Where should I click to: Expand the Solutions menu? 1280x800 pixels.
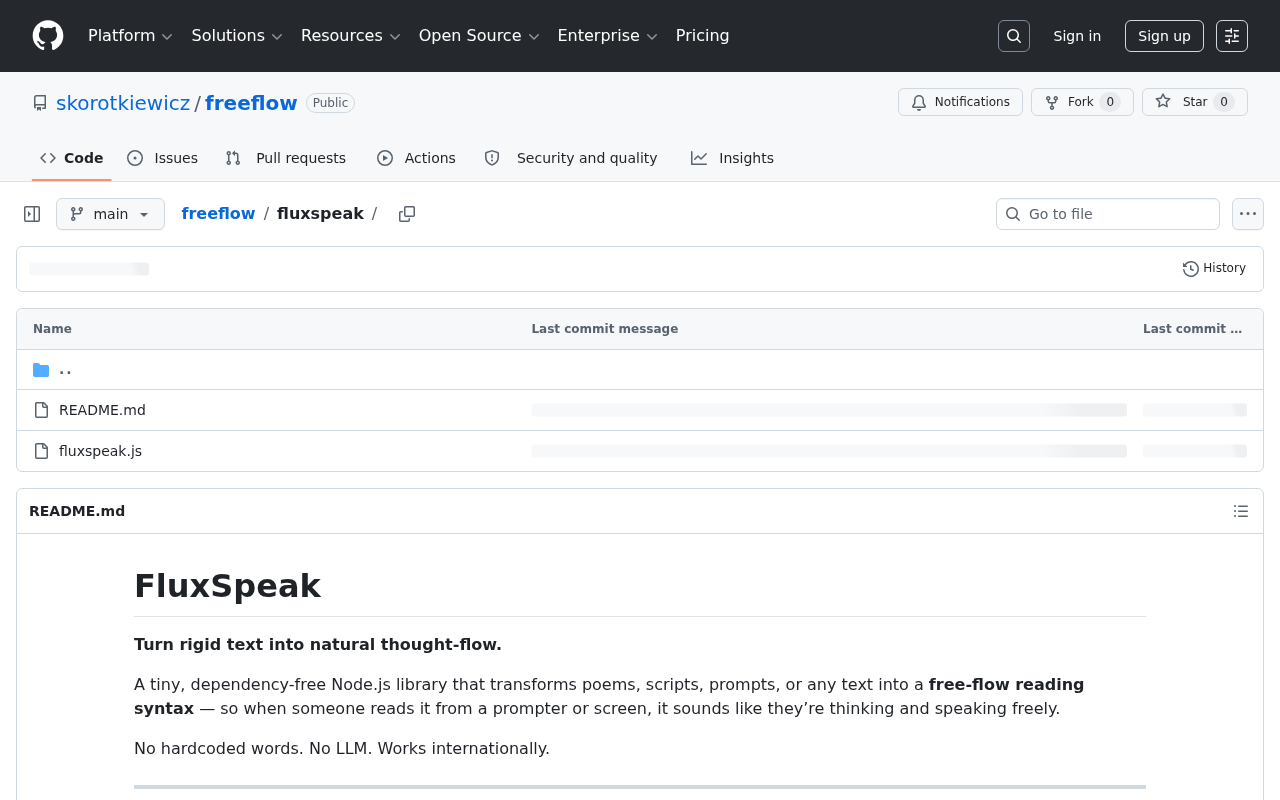coord(237,36)
